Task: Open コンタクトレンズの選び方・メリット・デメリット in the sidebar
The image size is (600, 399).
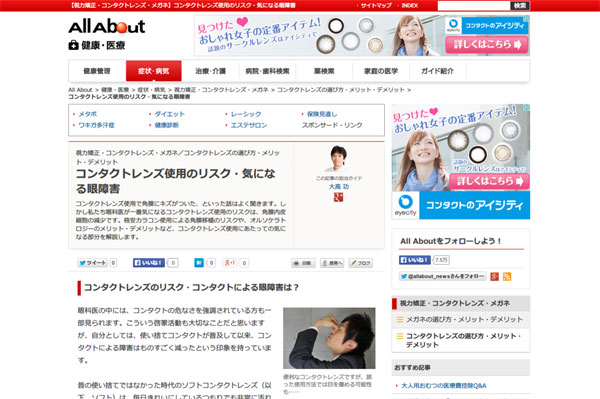Action: [463, 340]
